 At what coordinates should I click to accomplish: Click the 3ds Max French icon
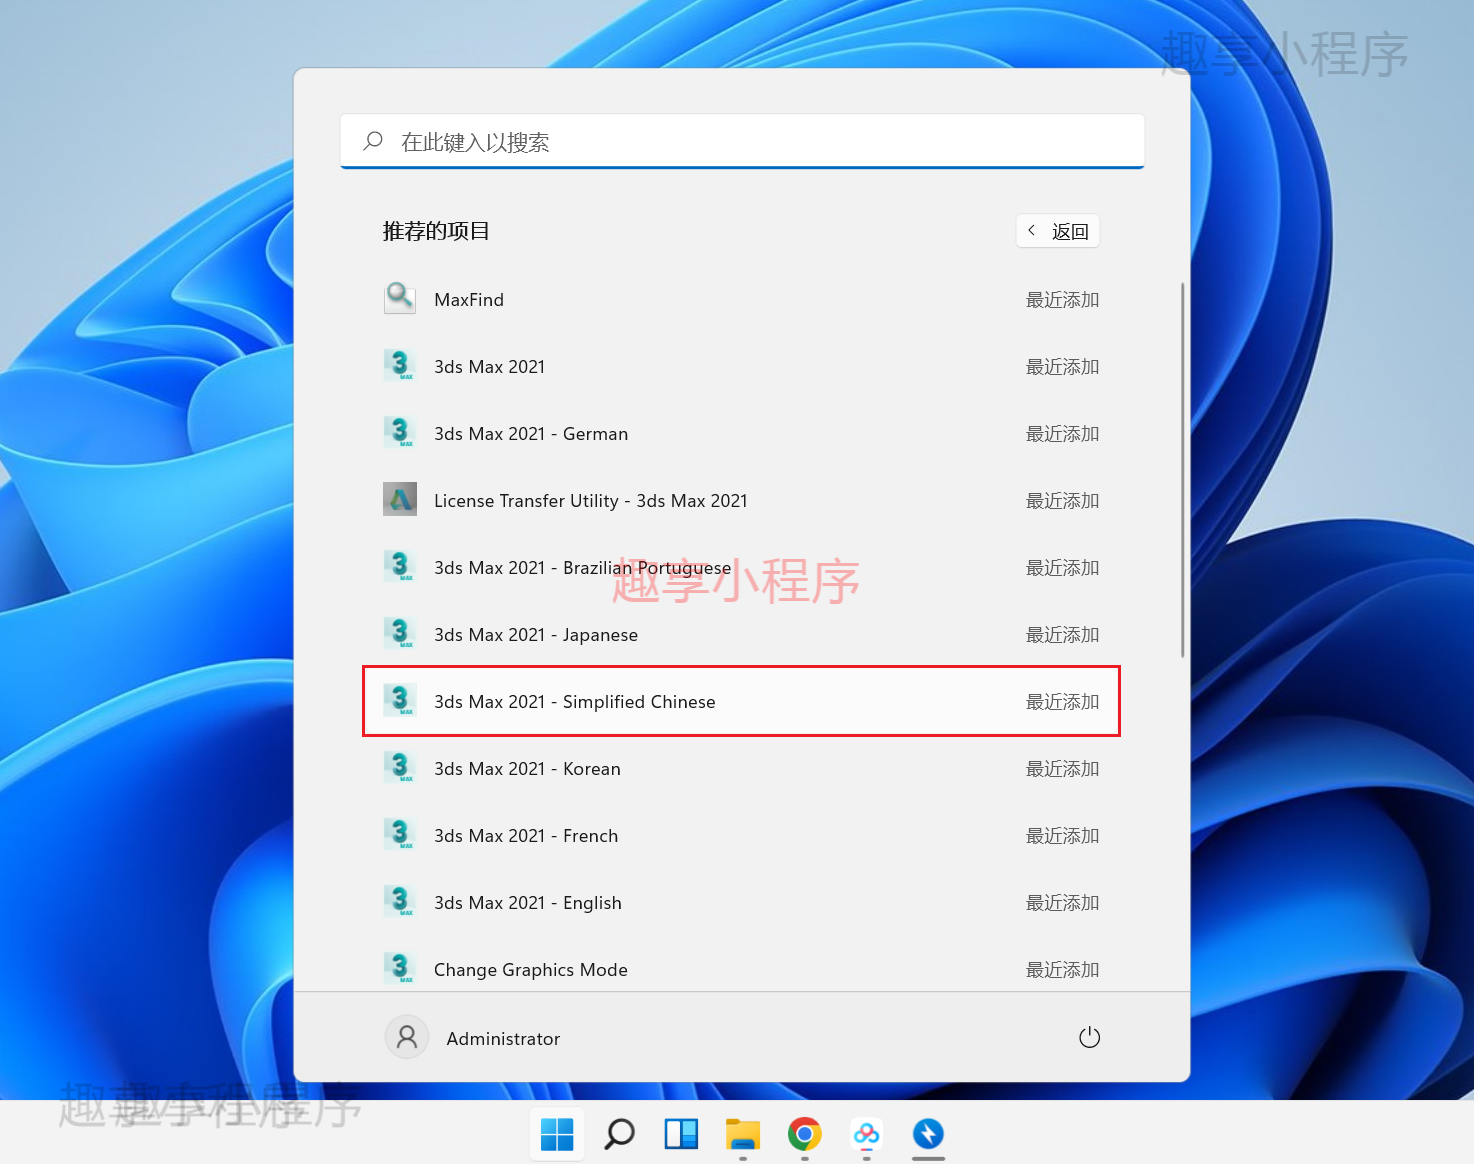tap(400, 834)
